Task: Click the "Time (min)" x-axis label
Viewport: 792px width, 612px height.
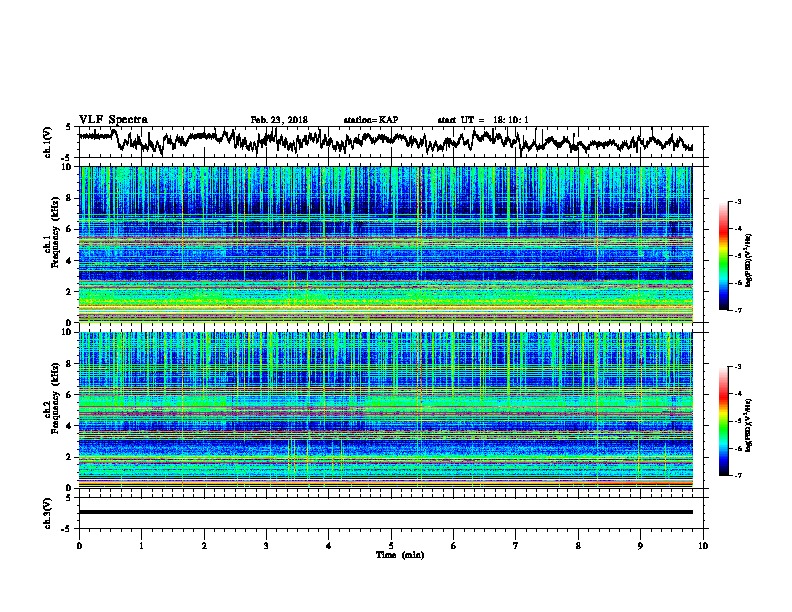Action: click(x=400, y=555)
